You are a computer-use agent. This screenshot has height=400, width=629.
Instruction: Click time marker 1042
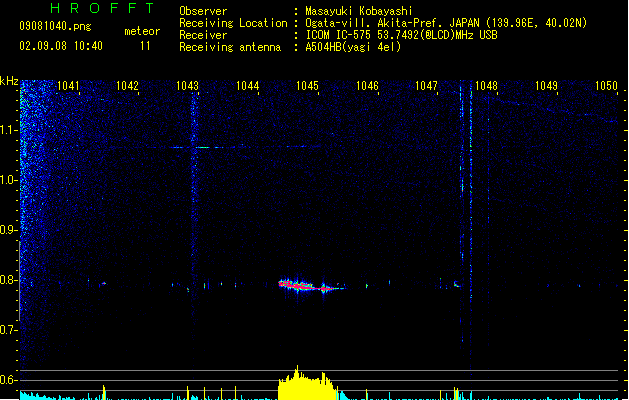(x=127, y=86)
